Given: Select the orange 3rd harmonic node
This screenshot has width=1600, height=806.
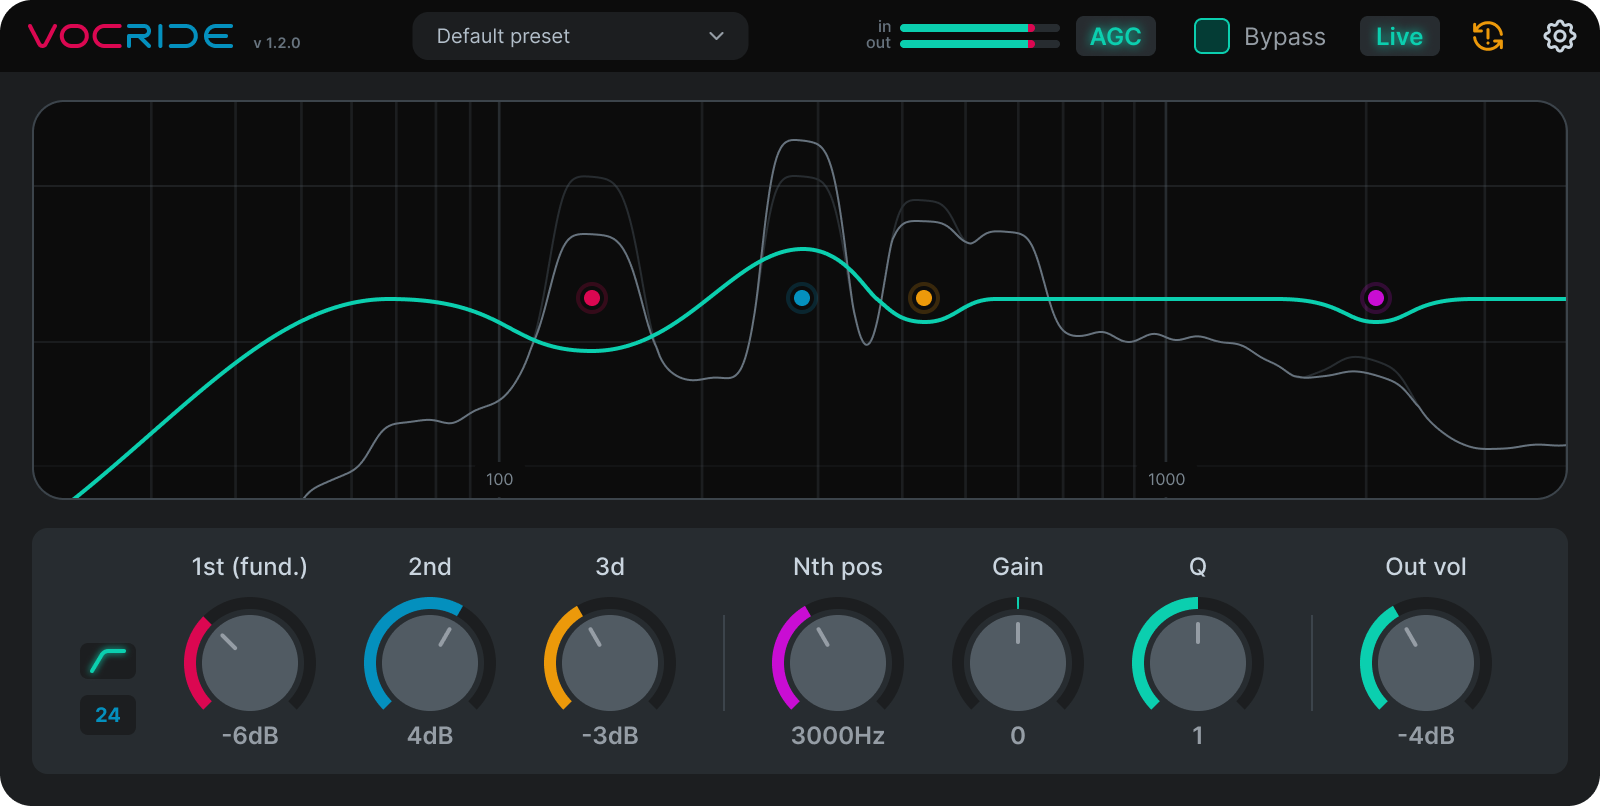Looking at the screenshot, I should click(924, 298).
